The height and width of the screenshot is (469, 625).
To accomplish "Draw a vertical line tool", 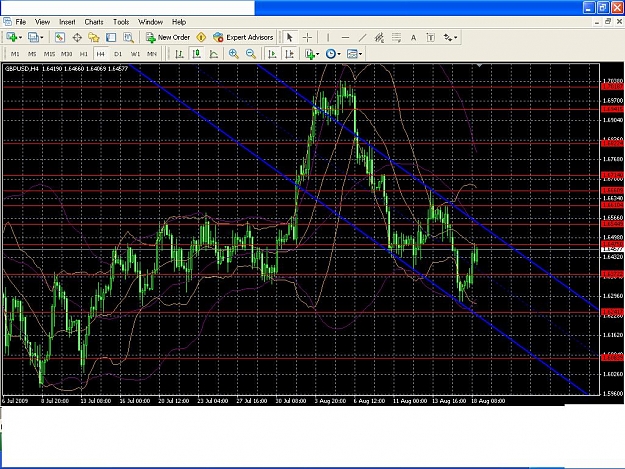I will tap(328, 37).
